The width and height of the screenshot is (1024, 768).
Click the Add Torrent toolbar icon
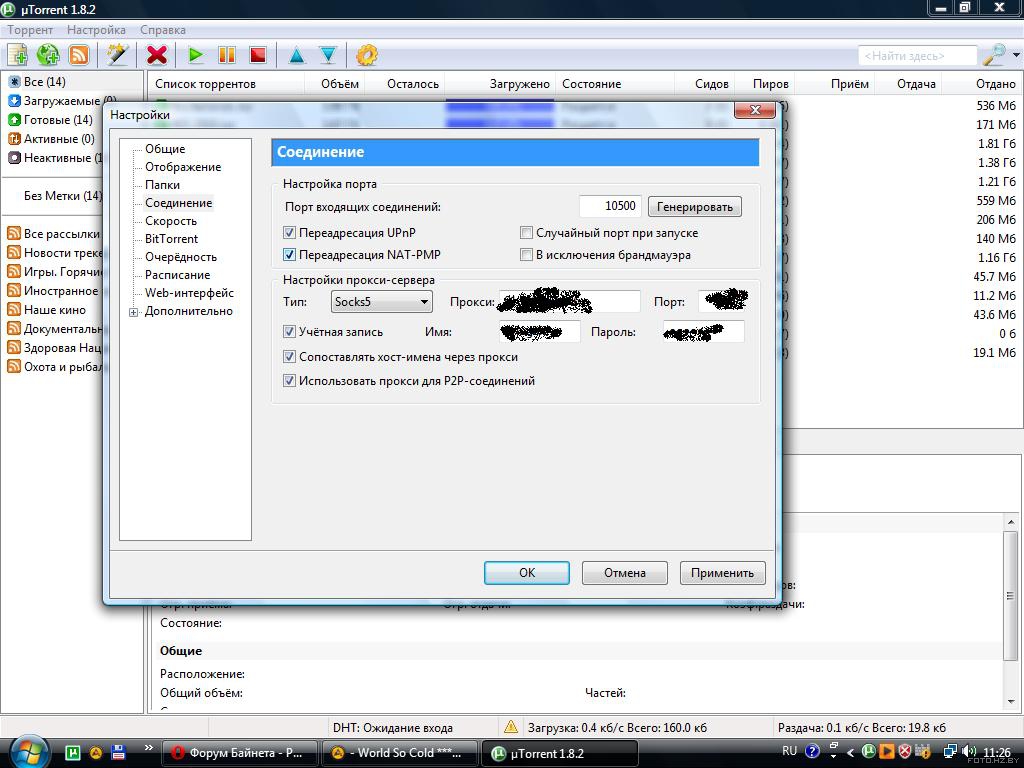pyautogui.click(x=17, y=55)
